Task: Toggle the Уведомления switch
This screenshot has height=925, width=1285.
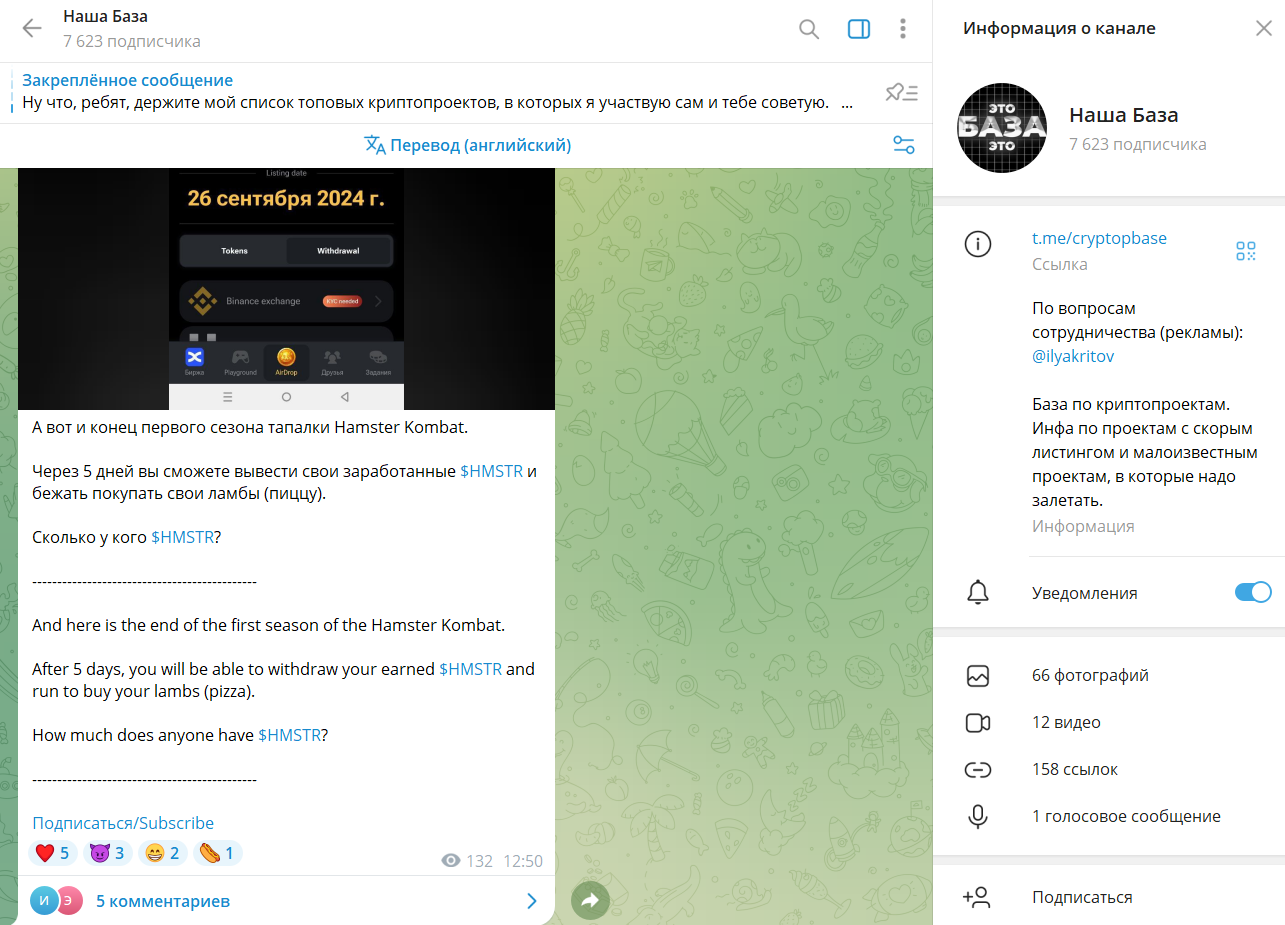Action: [x=1253, y=592]
